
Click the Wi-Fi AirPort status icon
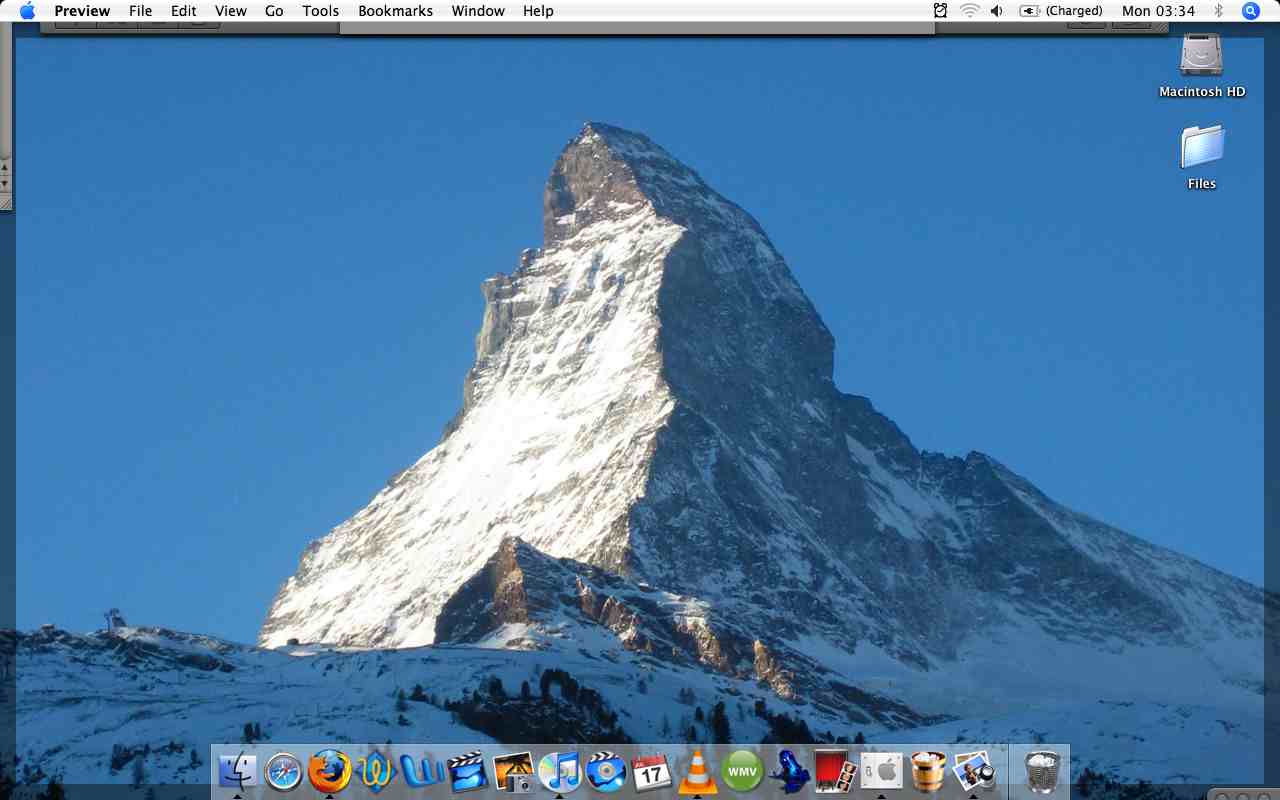click(969, 11)
